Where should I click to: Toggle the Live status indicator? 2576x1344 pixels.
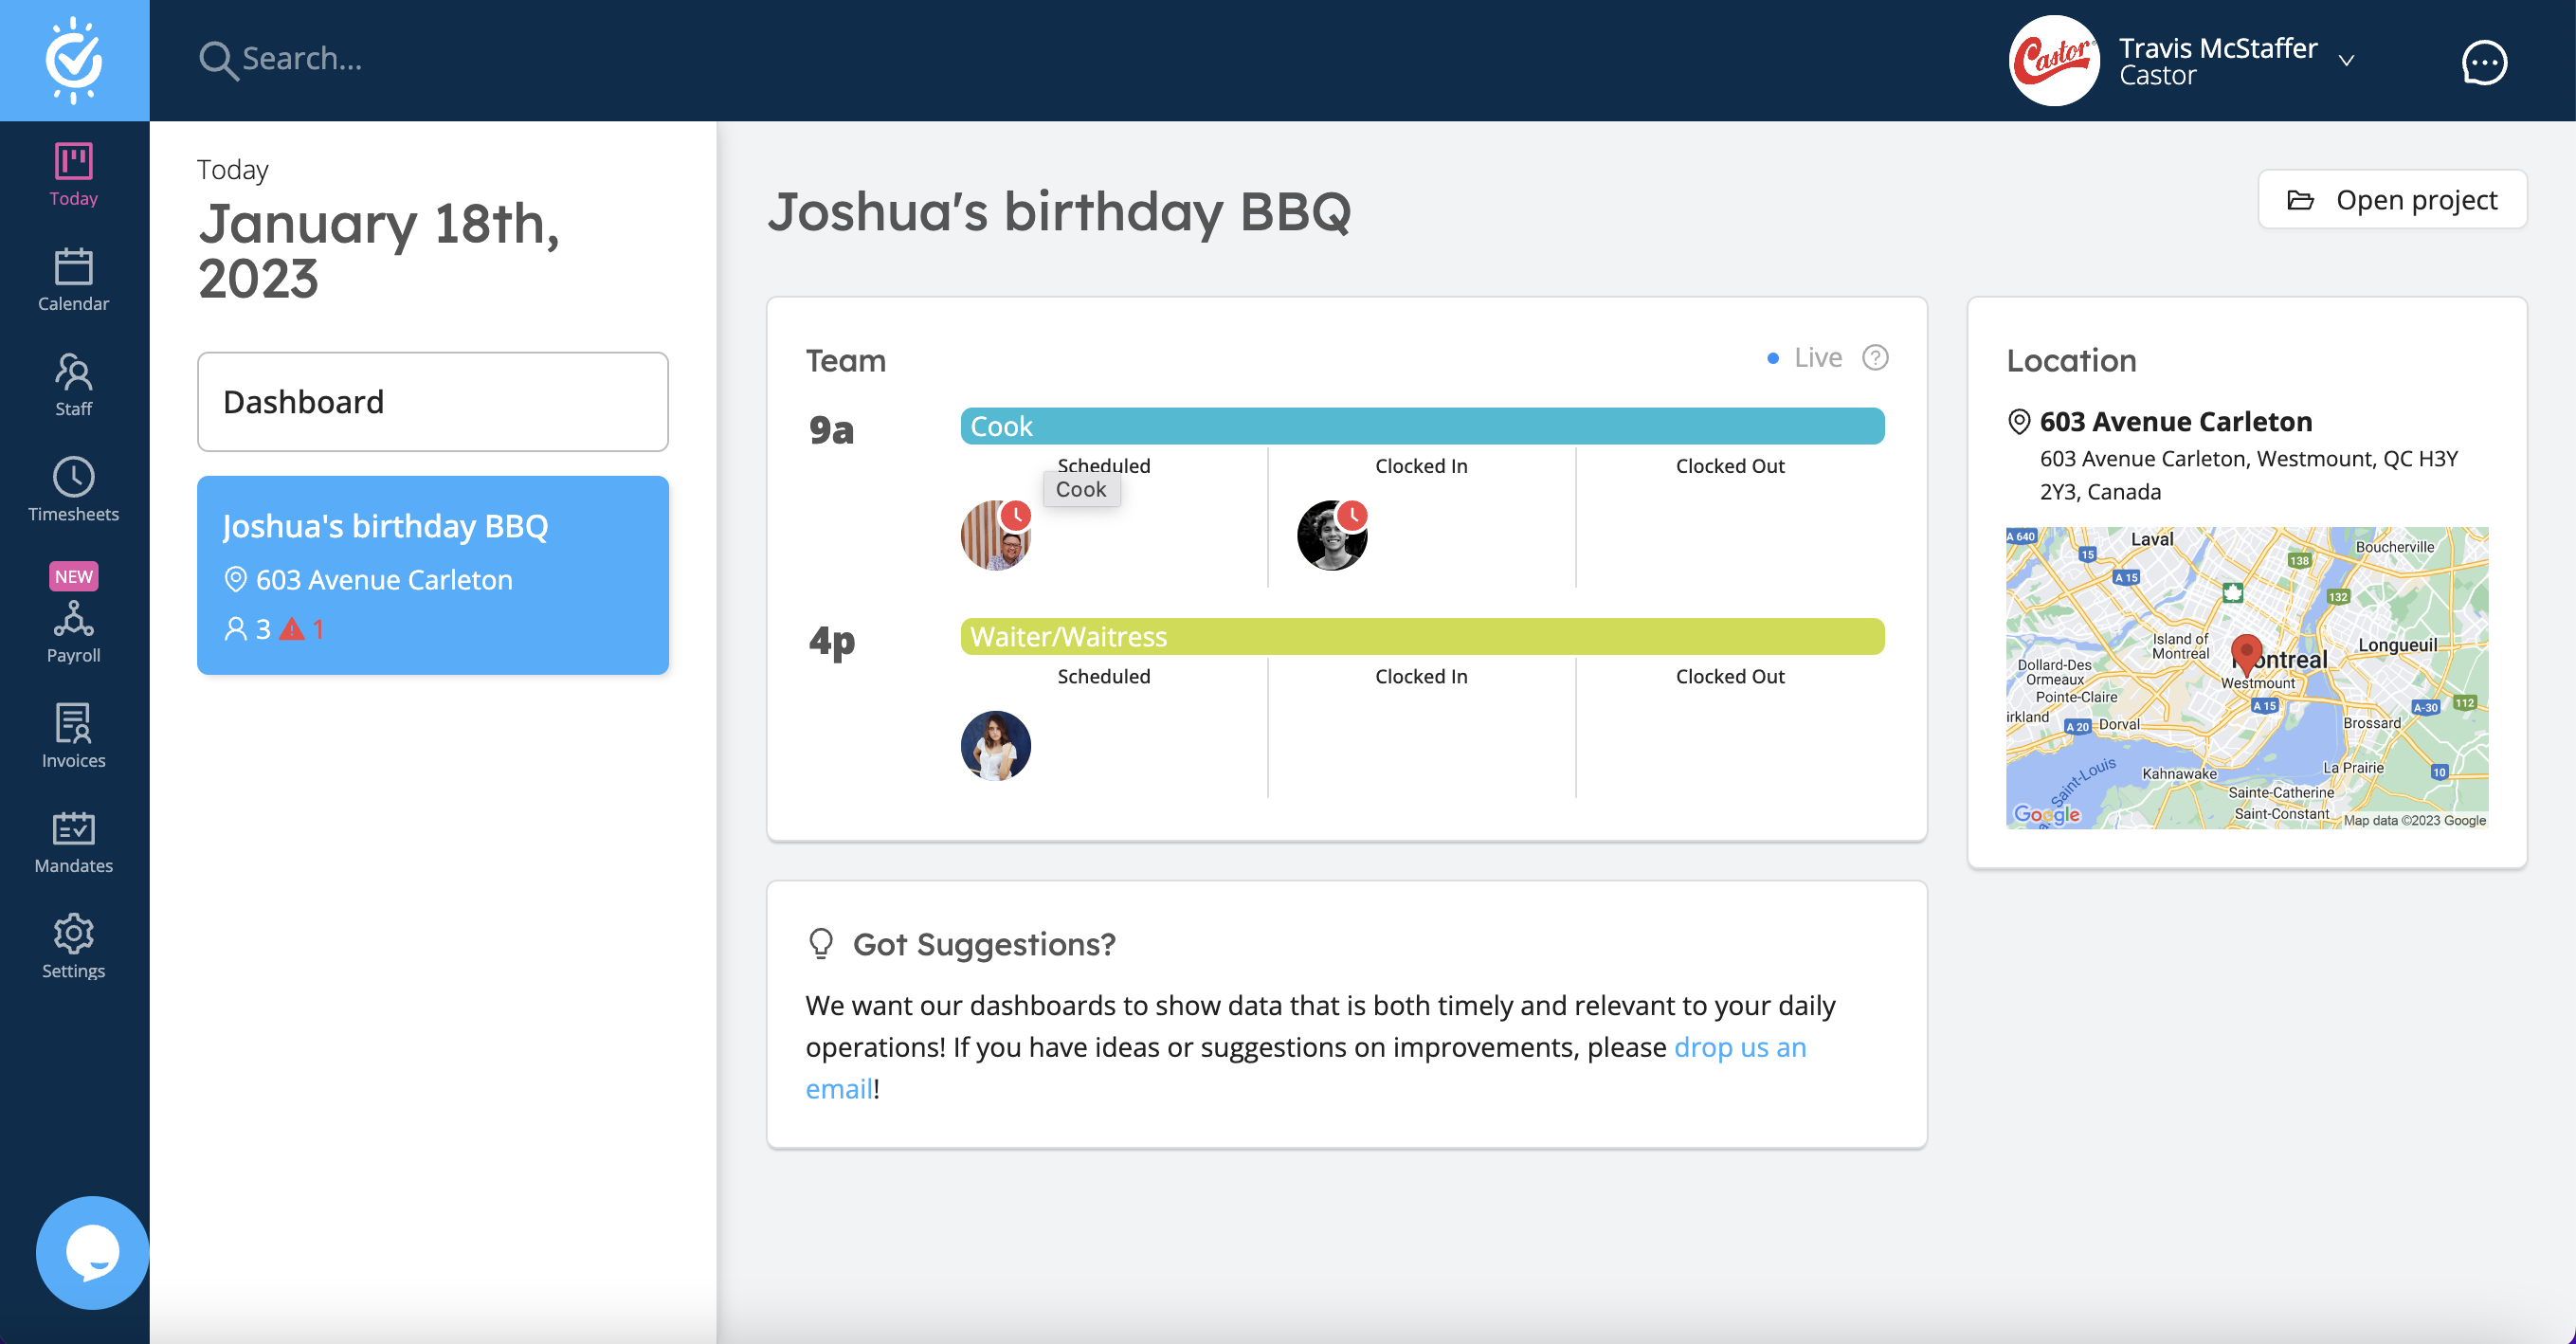[1774, 357]
